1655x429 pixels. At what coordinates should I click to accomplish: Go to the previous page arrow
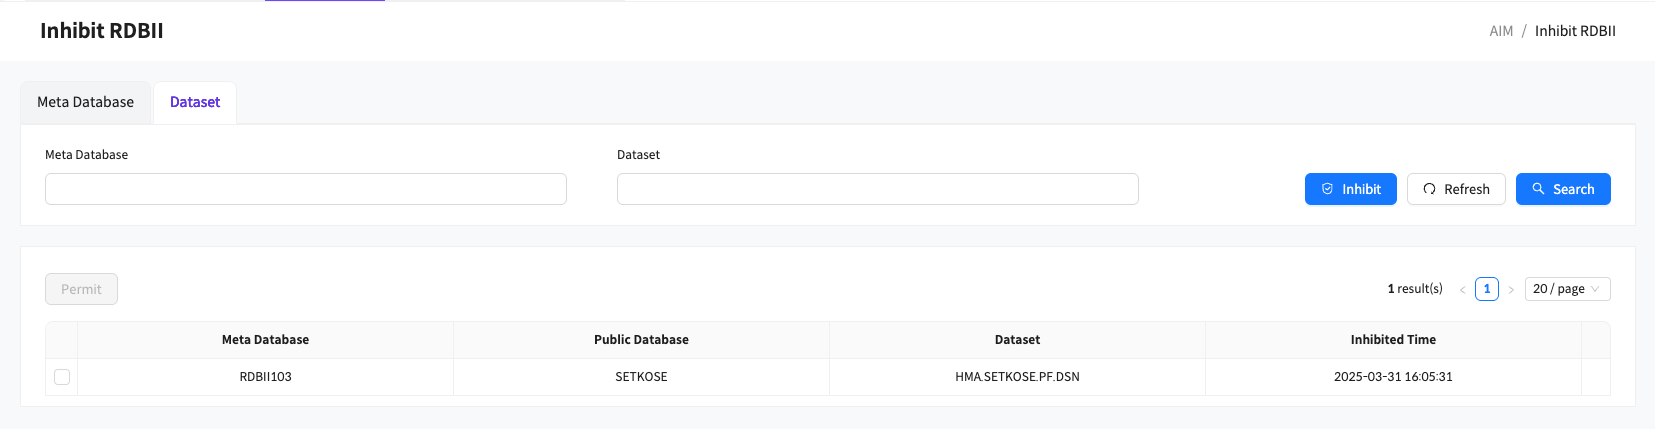[1462, 290]
